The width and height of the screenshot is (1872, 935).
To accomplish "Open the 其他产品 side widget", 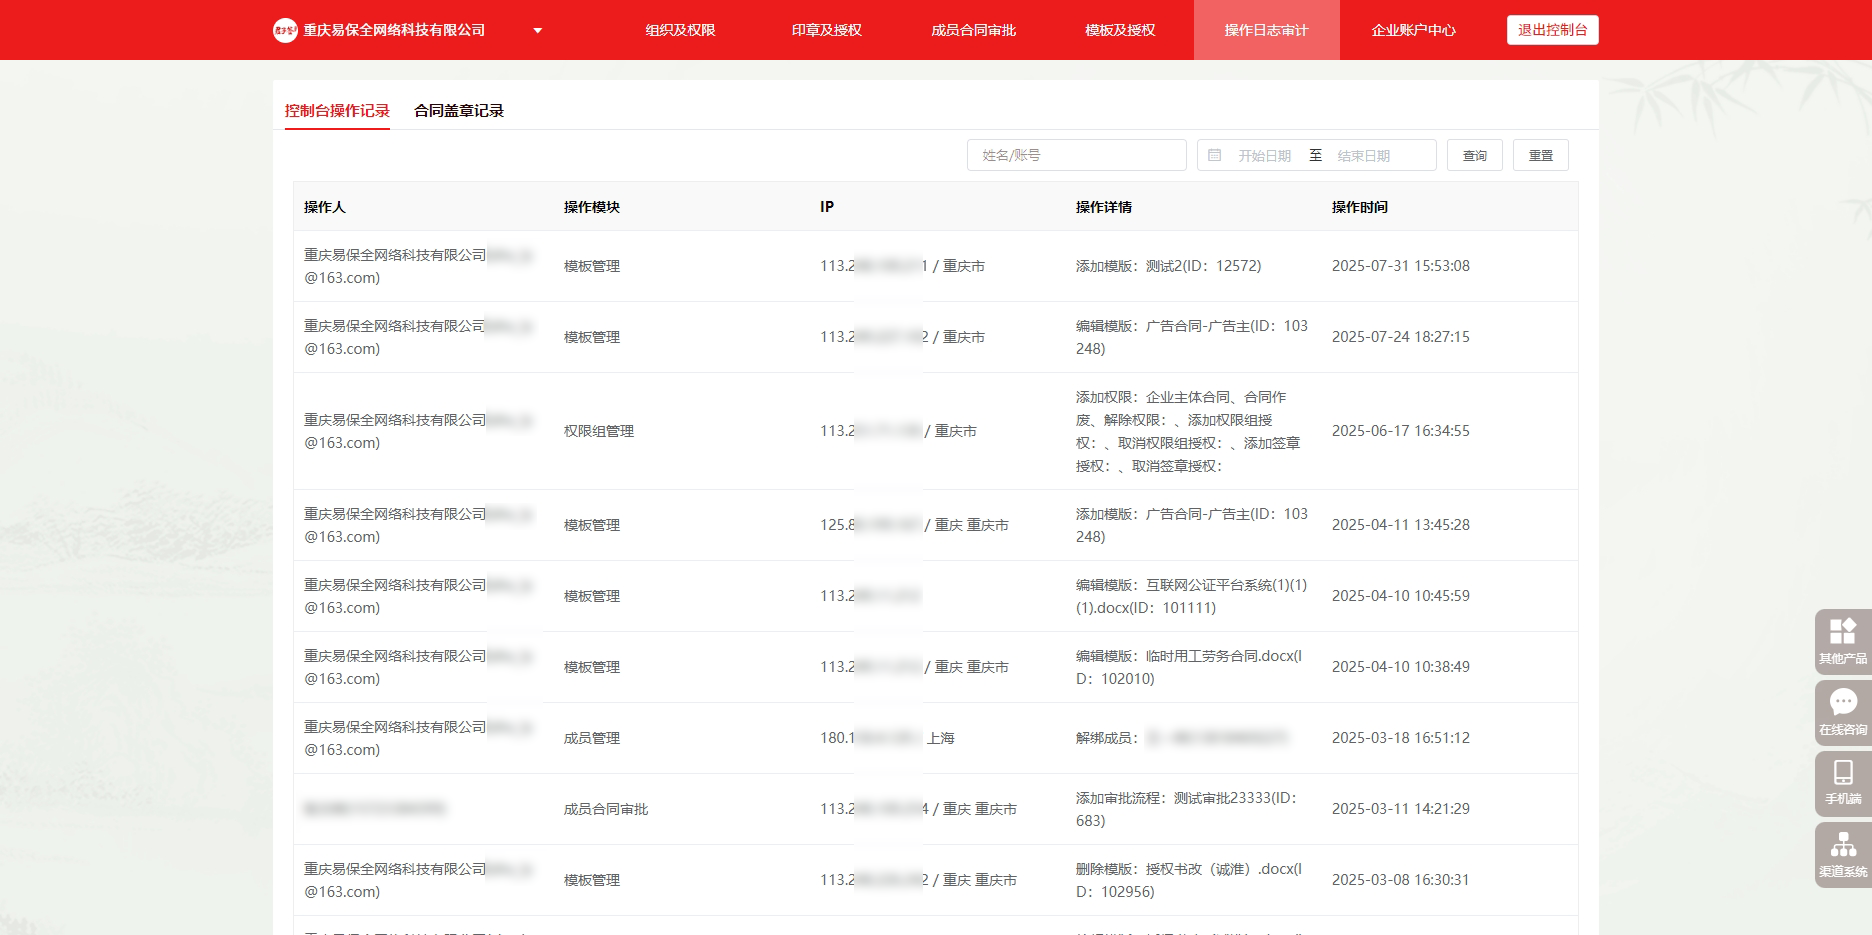I will (x=1843, y=641).
